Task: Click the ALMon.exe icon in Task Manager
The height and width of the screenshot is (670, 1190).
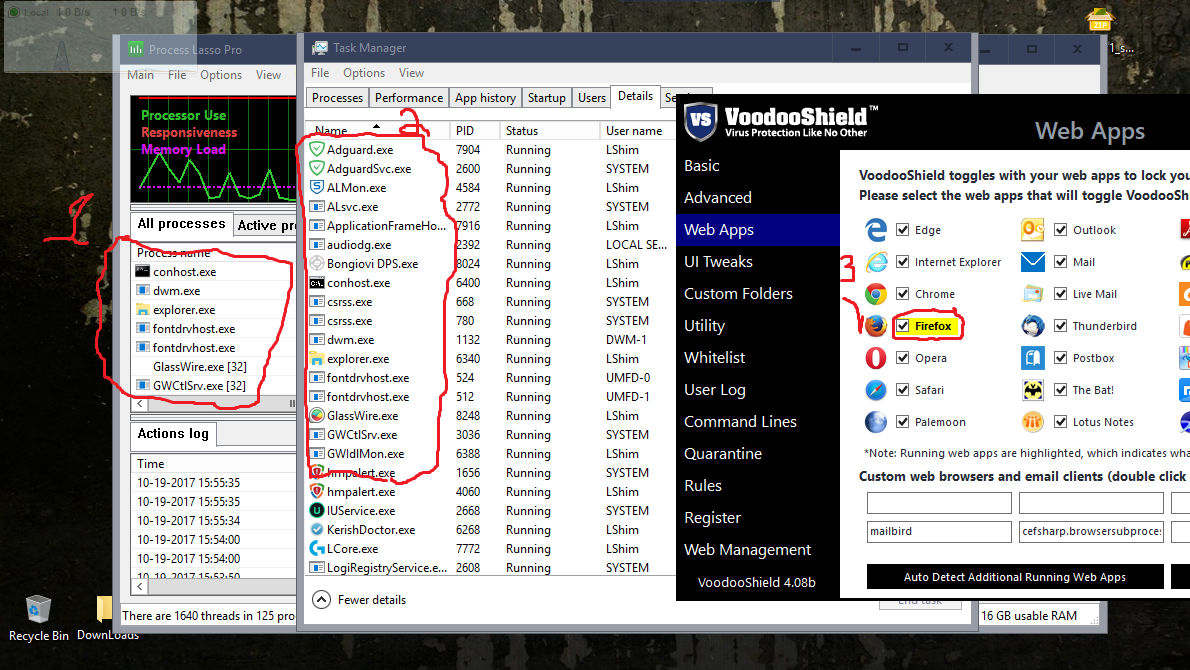Action: point(317,187)
